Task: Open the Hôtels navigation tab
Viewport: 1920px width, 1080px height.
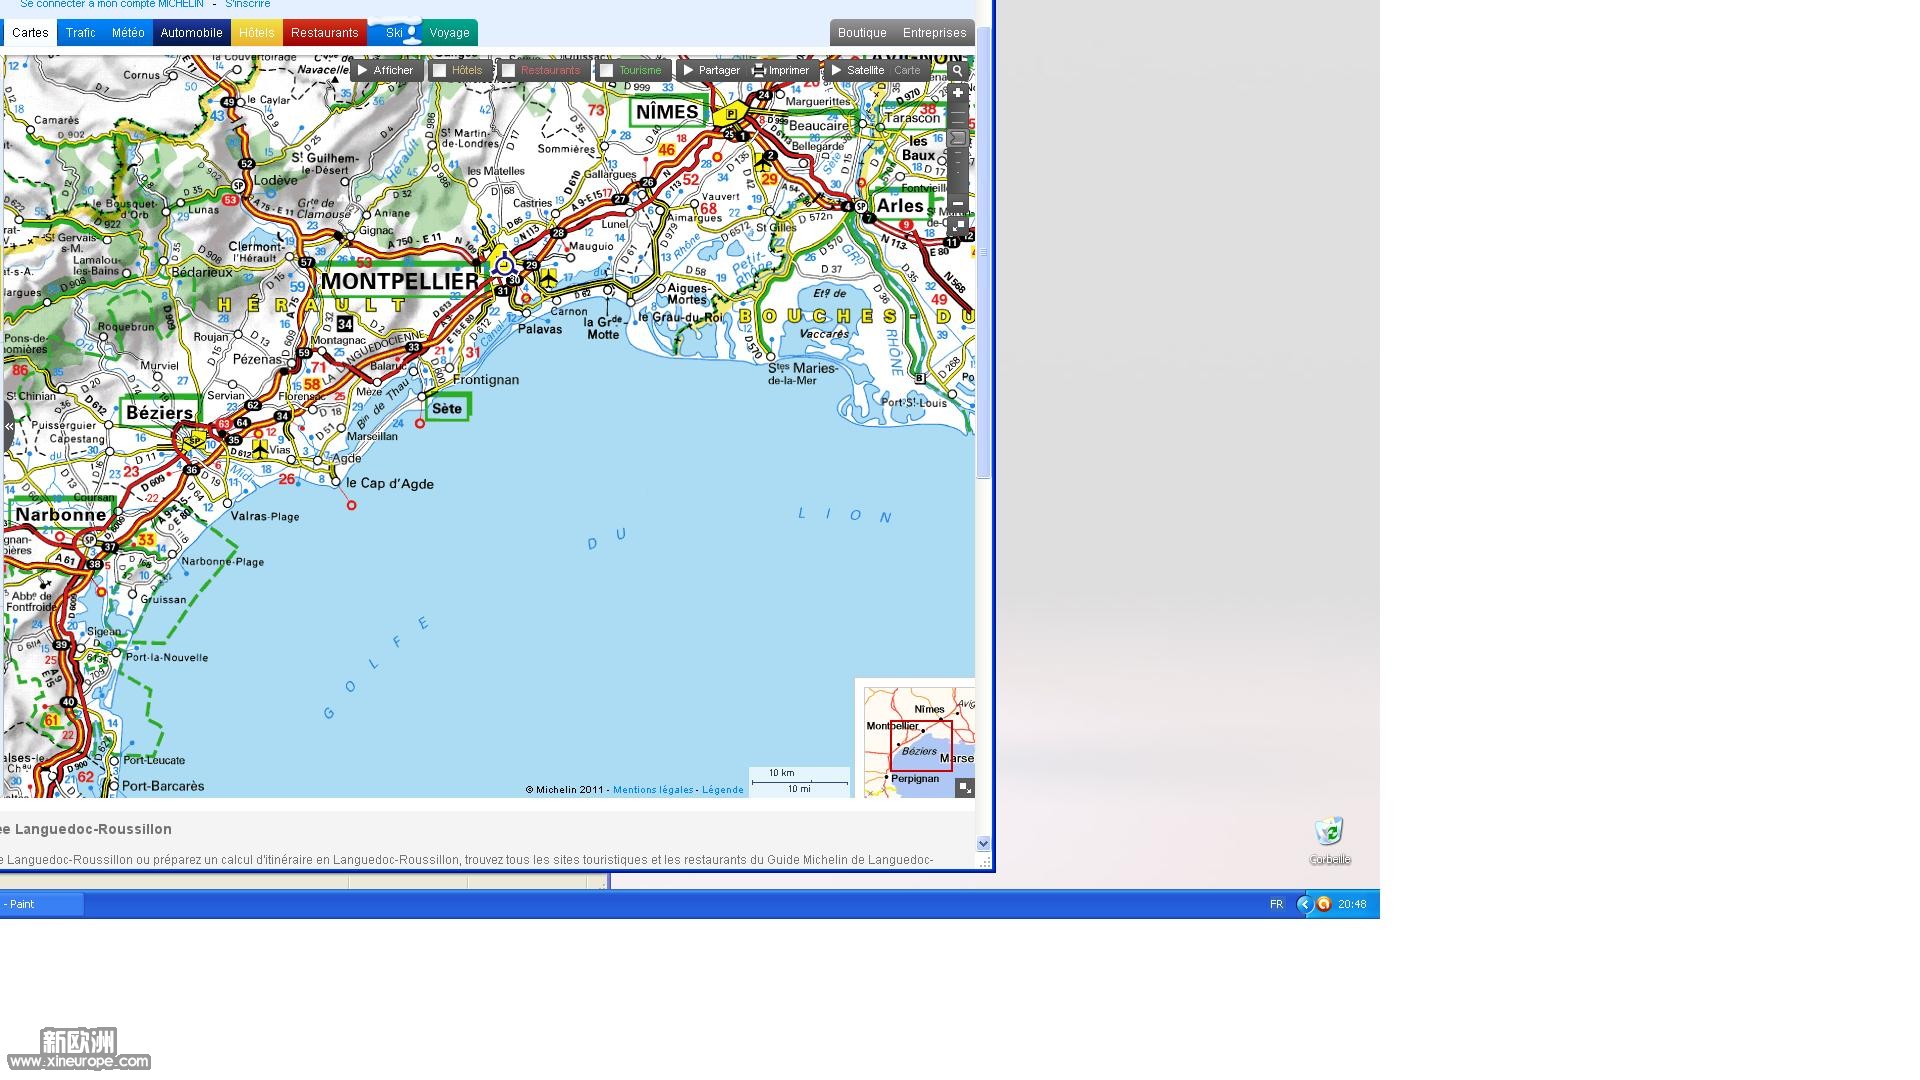Action: click(x=257, y=33)
